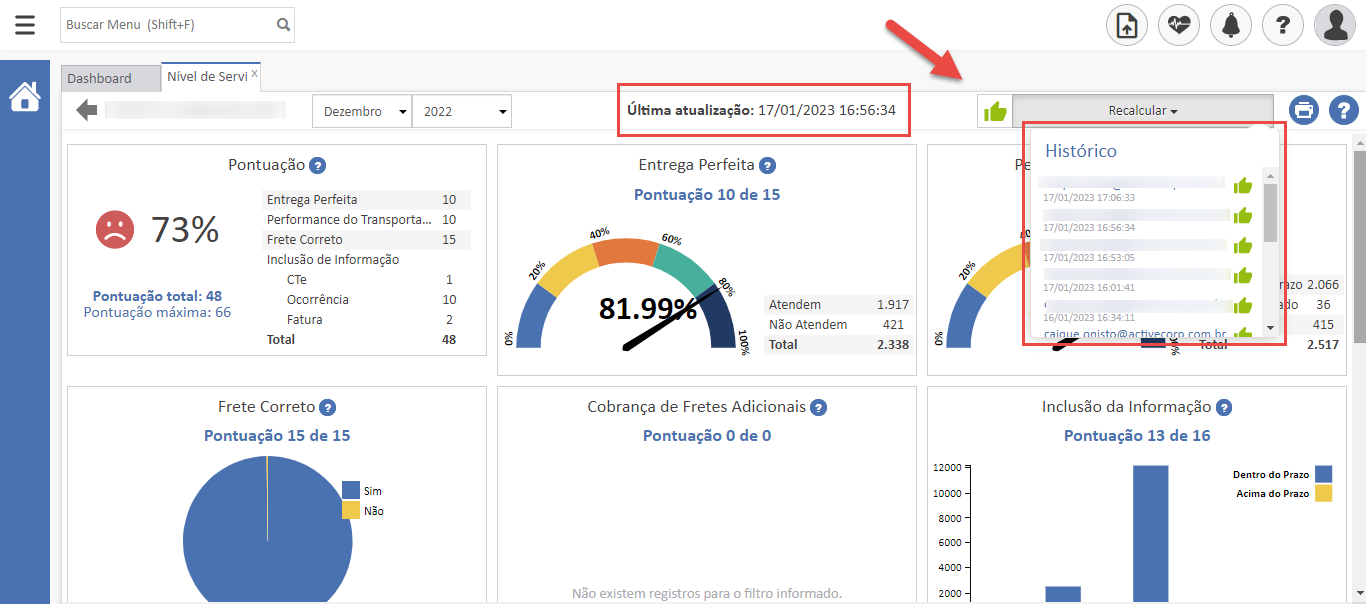Image resolution: width=1366 pixels, height=604 pixels.
Task: Click the help icon next to Pontuação
Action: (x=318, y=166)
